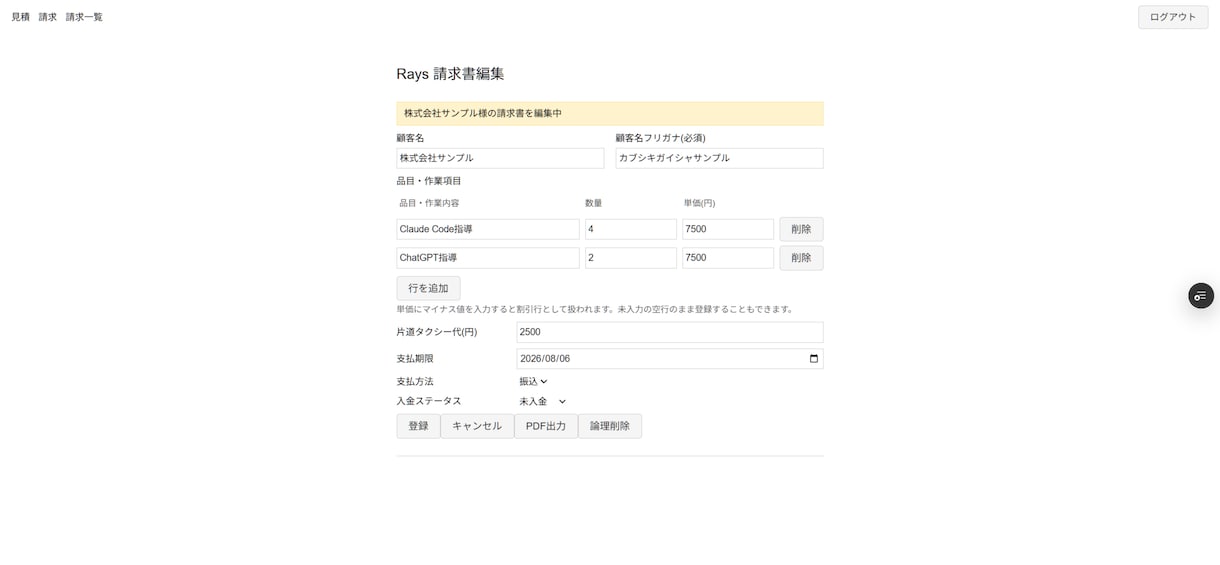Viewport: 1220px width, 565px height.
Task: Open the 支払方法 dropdown 振込
Action: [533, 382]
